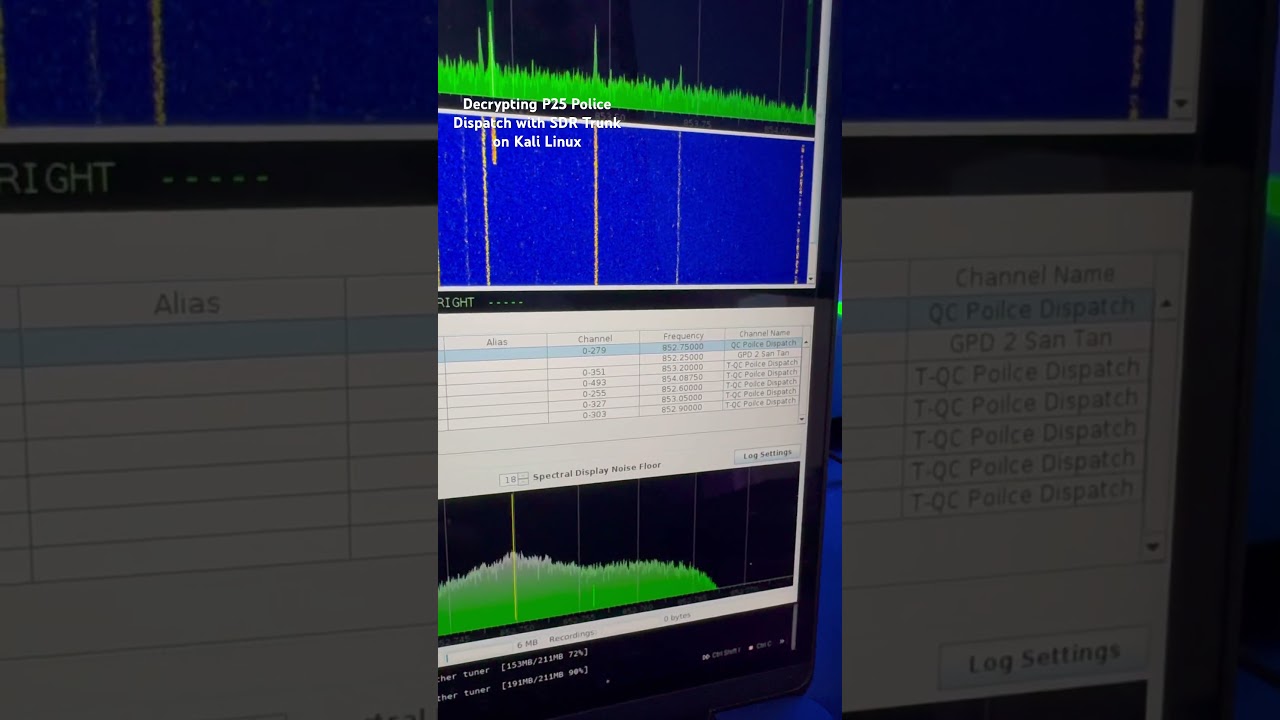Click the 853.05000 frequency cell

pos(682,398)
